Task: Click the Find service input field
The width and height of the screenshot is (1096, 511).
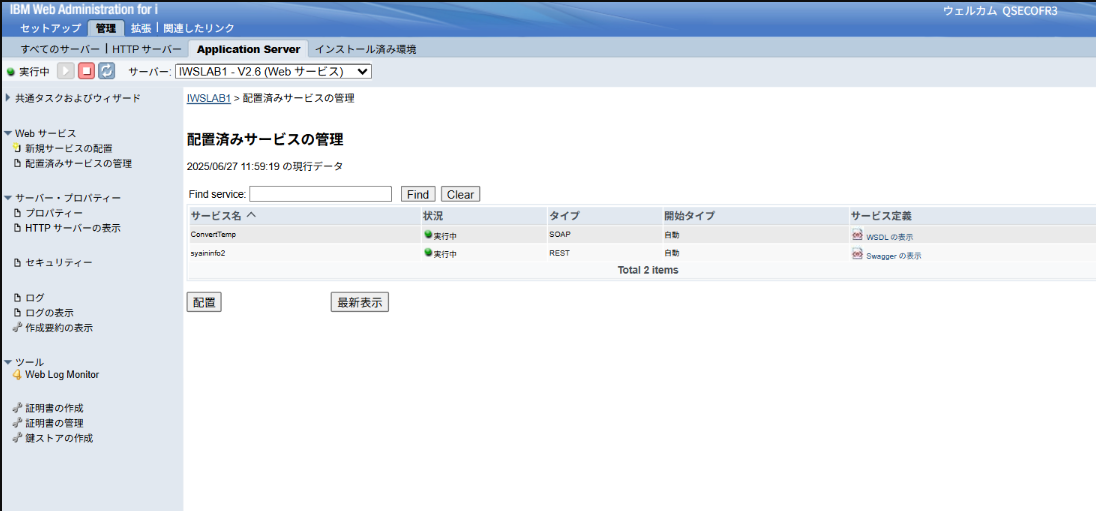Action: tap(320, 194)
